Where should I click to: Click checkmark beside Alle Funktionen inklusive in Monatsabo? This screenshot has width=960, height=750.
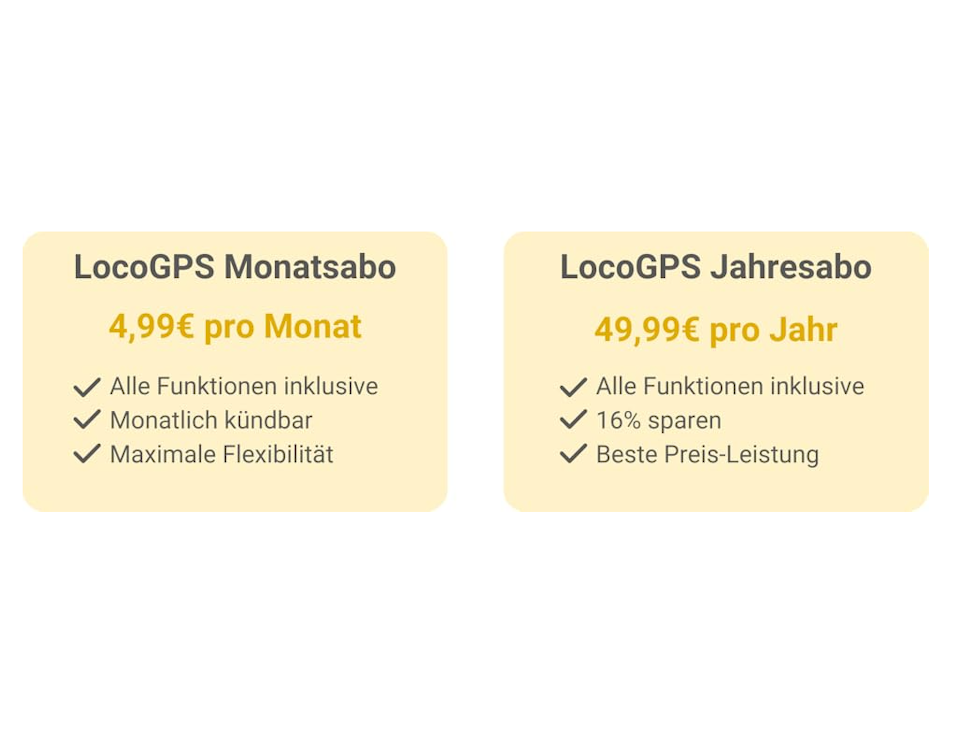click(x=87, y=387)
